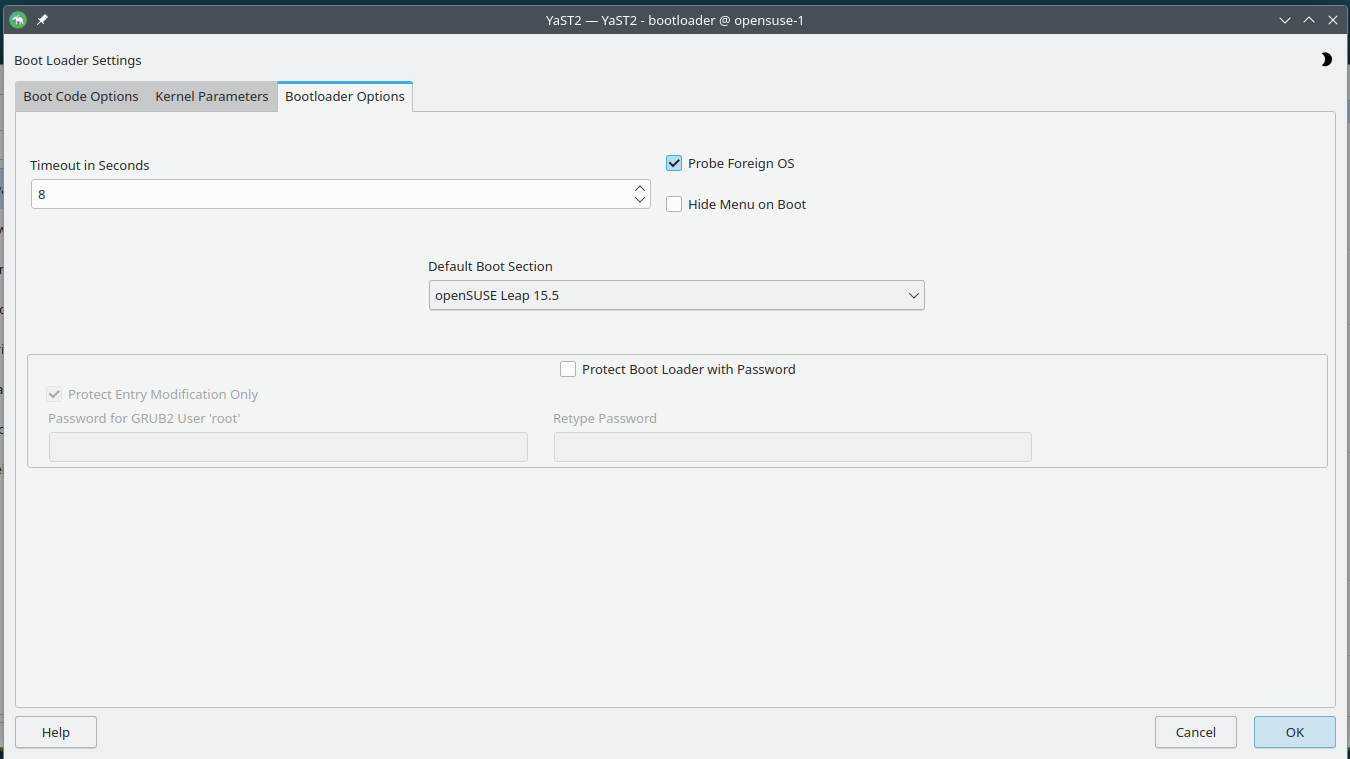Check Protect Boot Loader with Password
This screenshot has width=1350, height=759.
568,369
